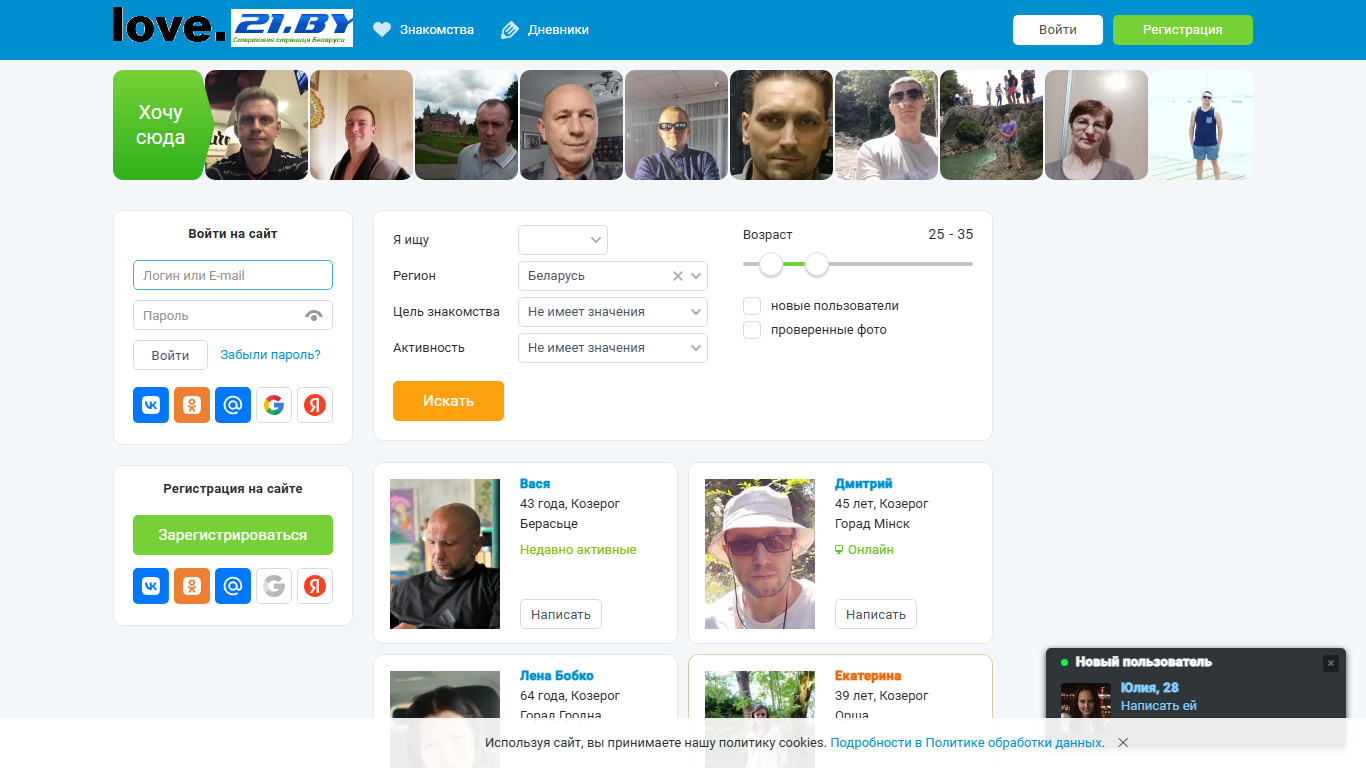This screenshot has width=1366, height=768.
Task: Open Дмитрий's profile name link
Action: tap(864, 484)
